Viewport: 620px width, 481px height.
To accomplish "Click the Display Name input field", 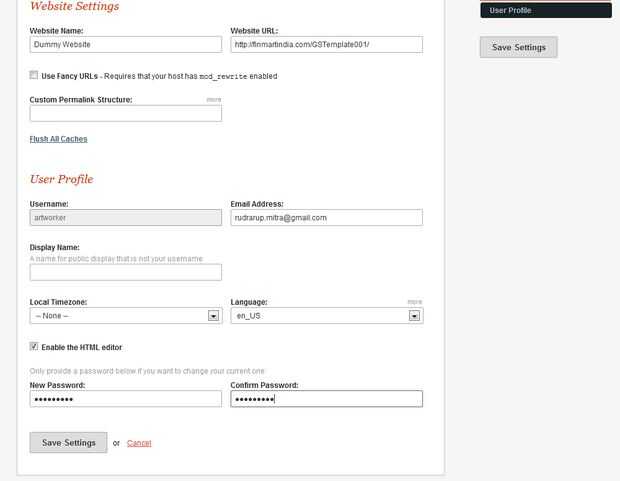I will pyautogui.click(x=126, y=273).
